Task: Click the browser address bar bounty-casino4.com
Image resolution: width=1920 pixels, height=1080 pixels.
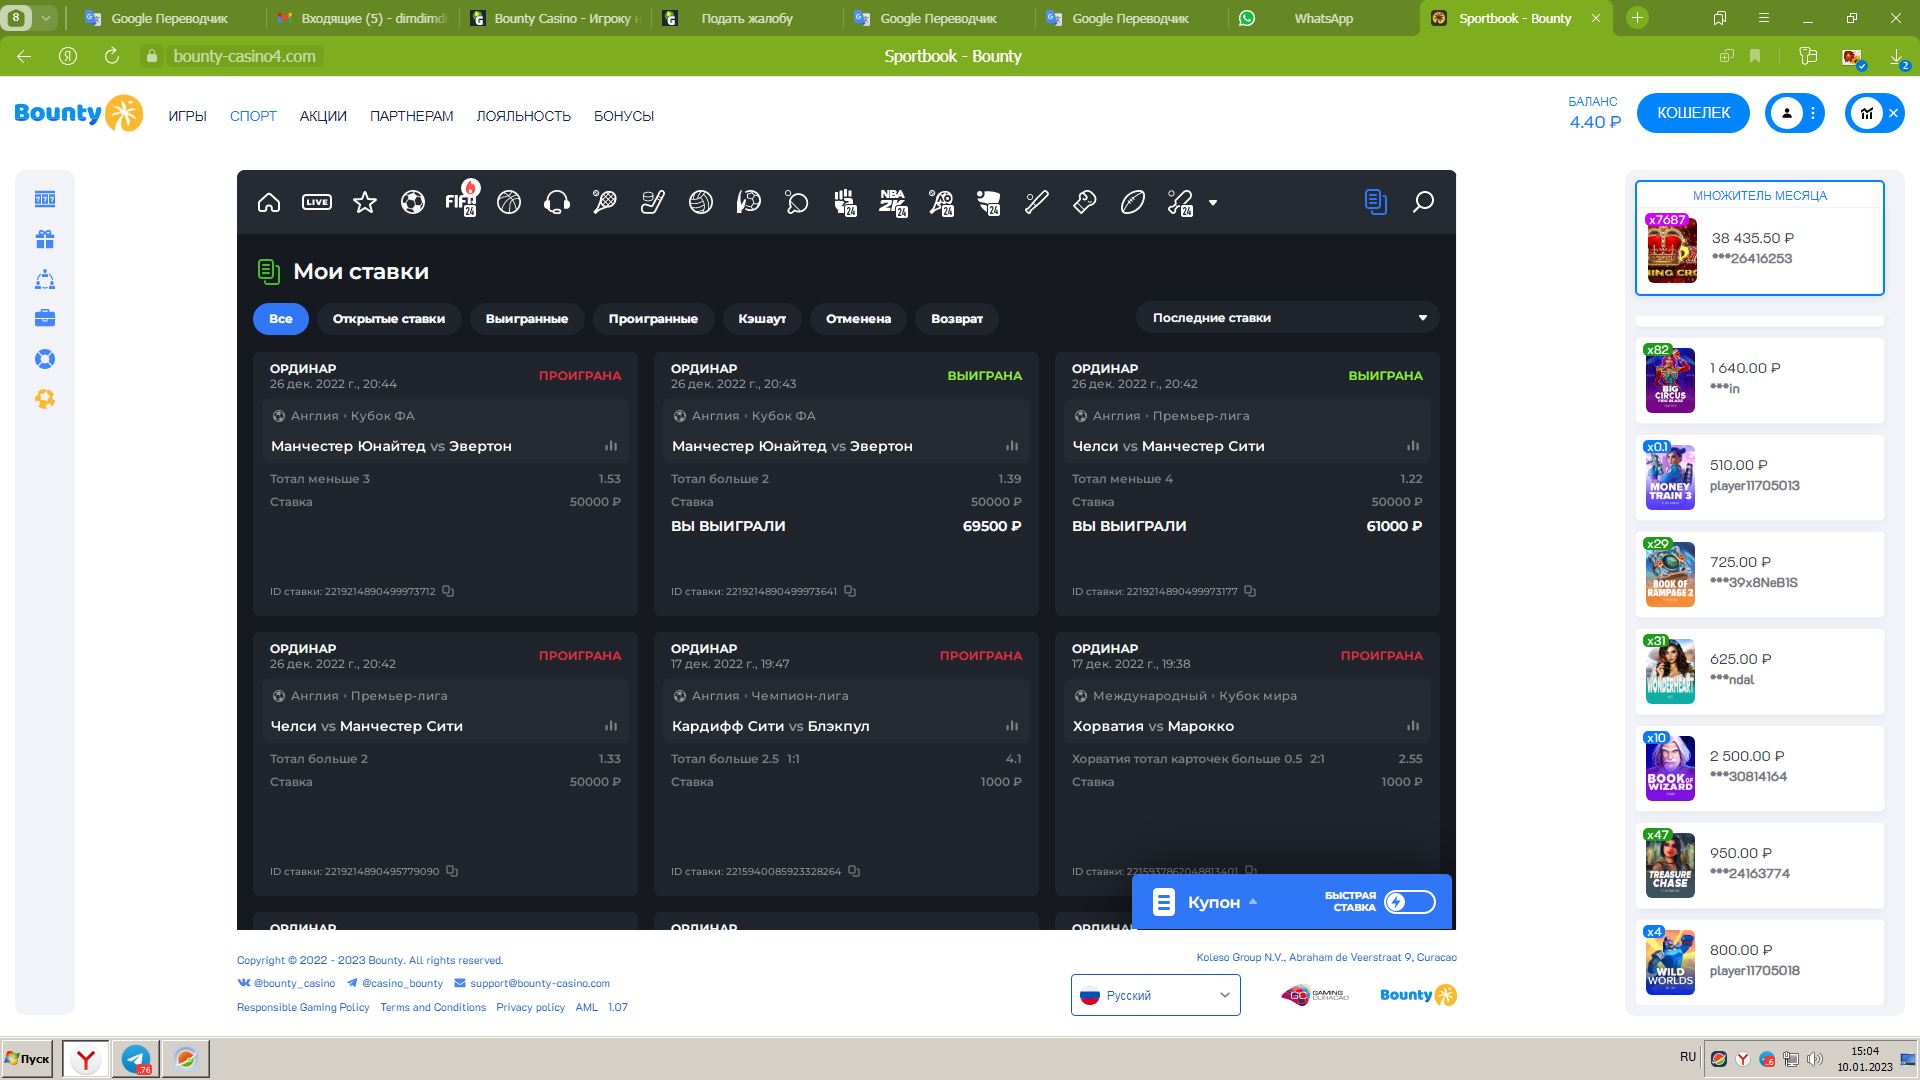Action: click(244, 56)
